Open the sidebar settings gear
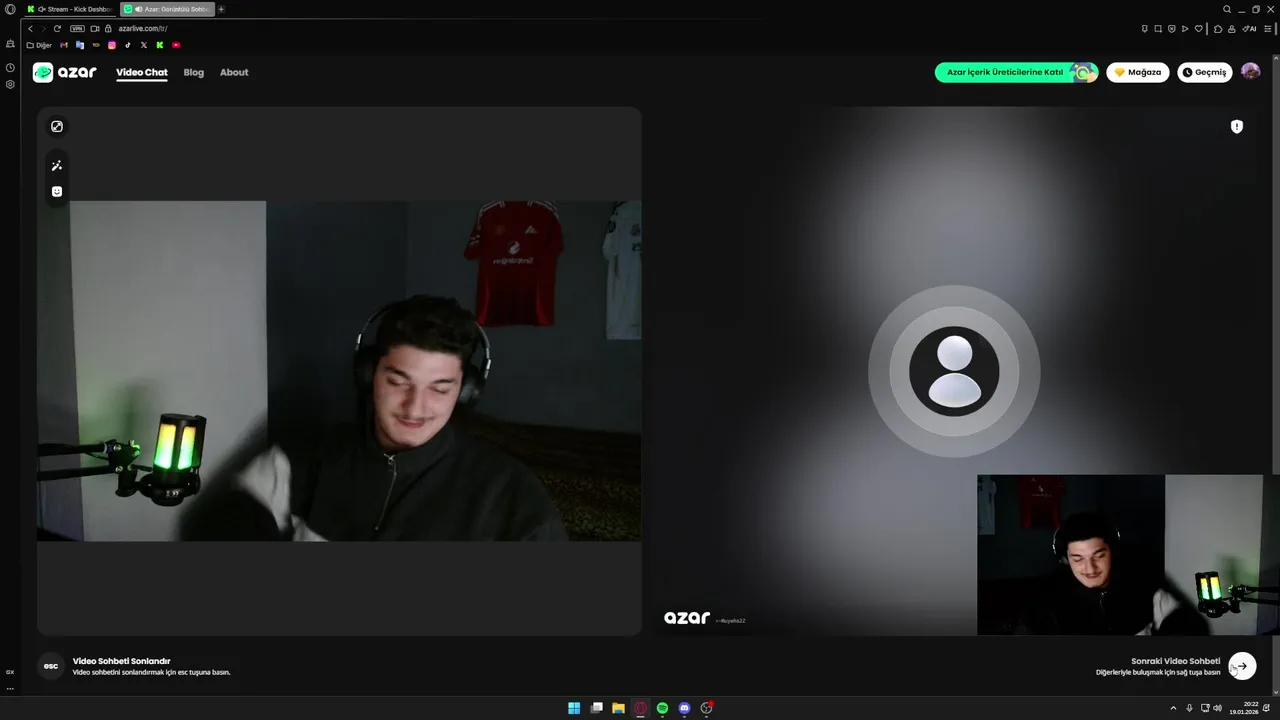This screenshot has width=1280, height=720. point(10,84)
